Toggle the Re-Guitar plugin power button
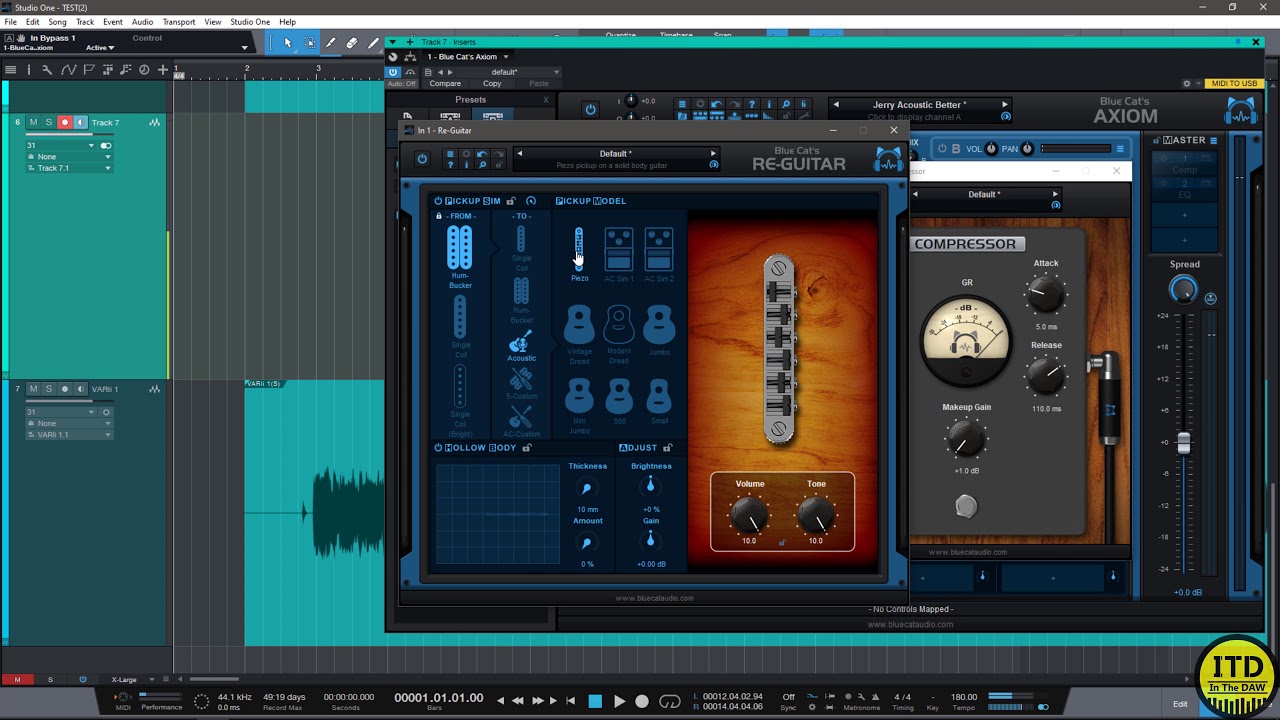1280x720 pixels. click(x=422, y=159)
